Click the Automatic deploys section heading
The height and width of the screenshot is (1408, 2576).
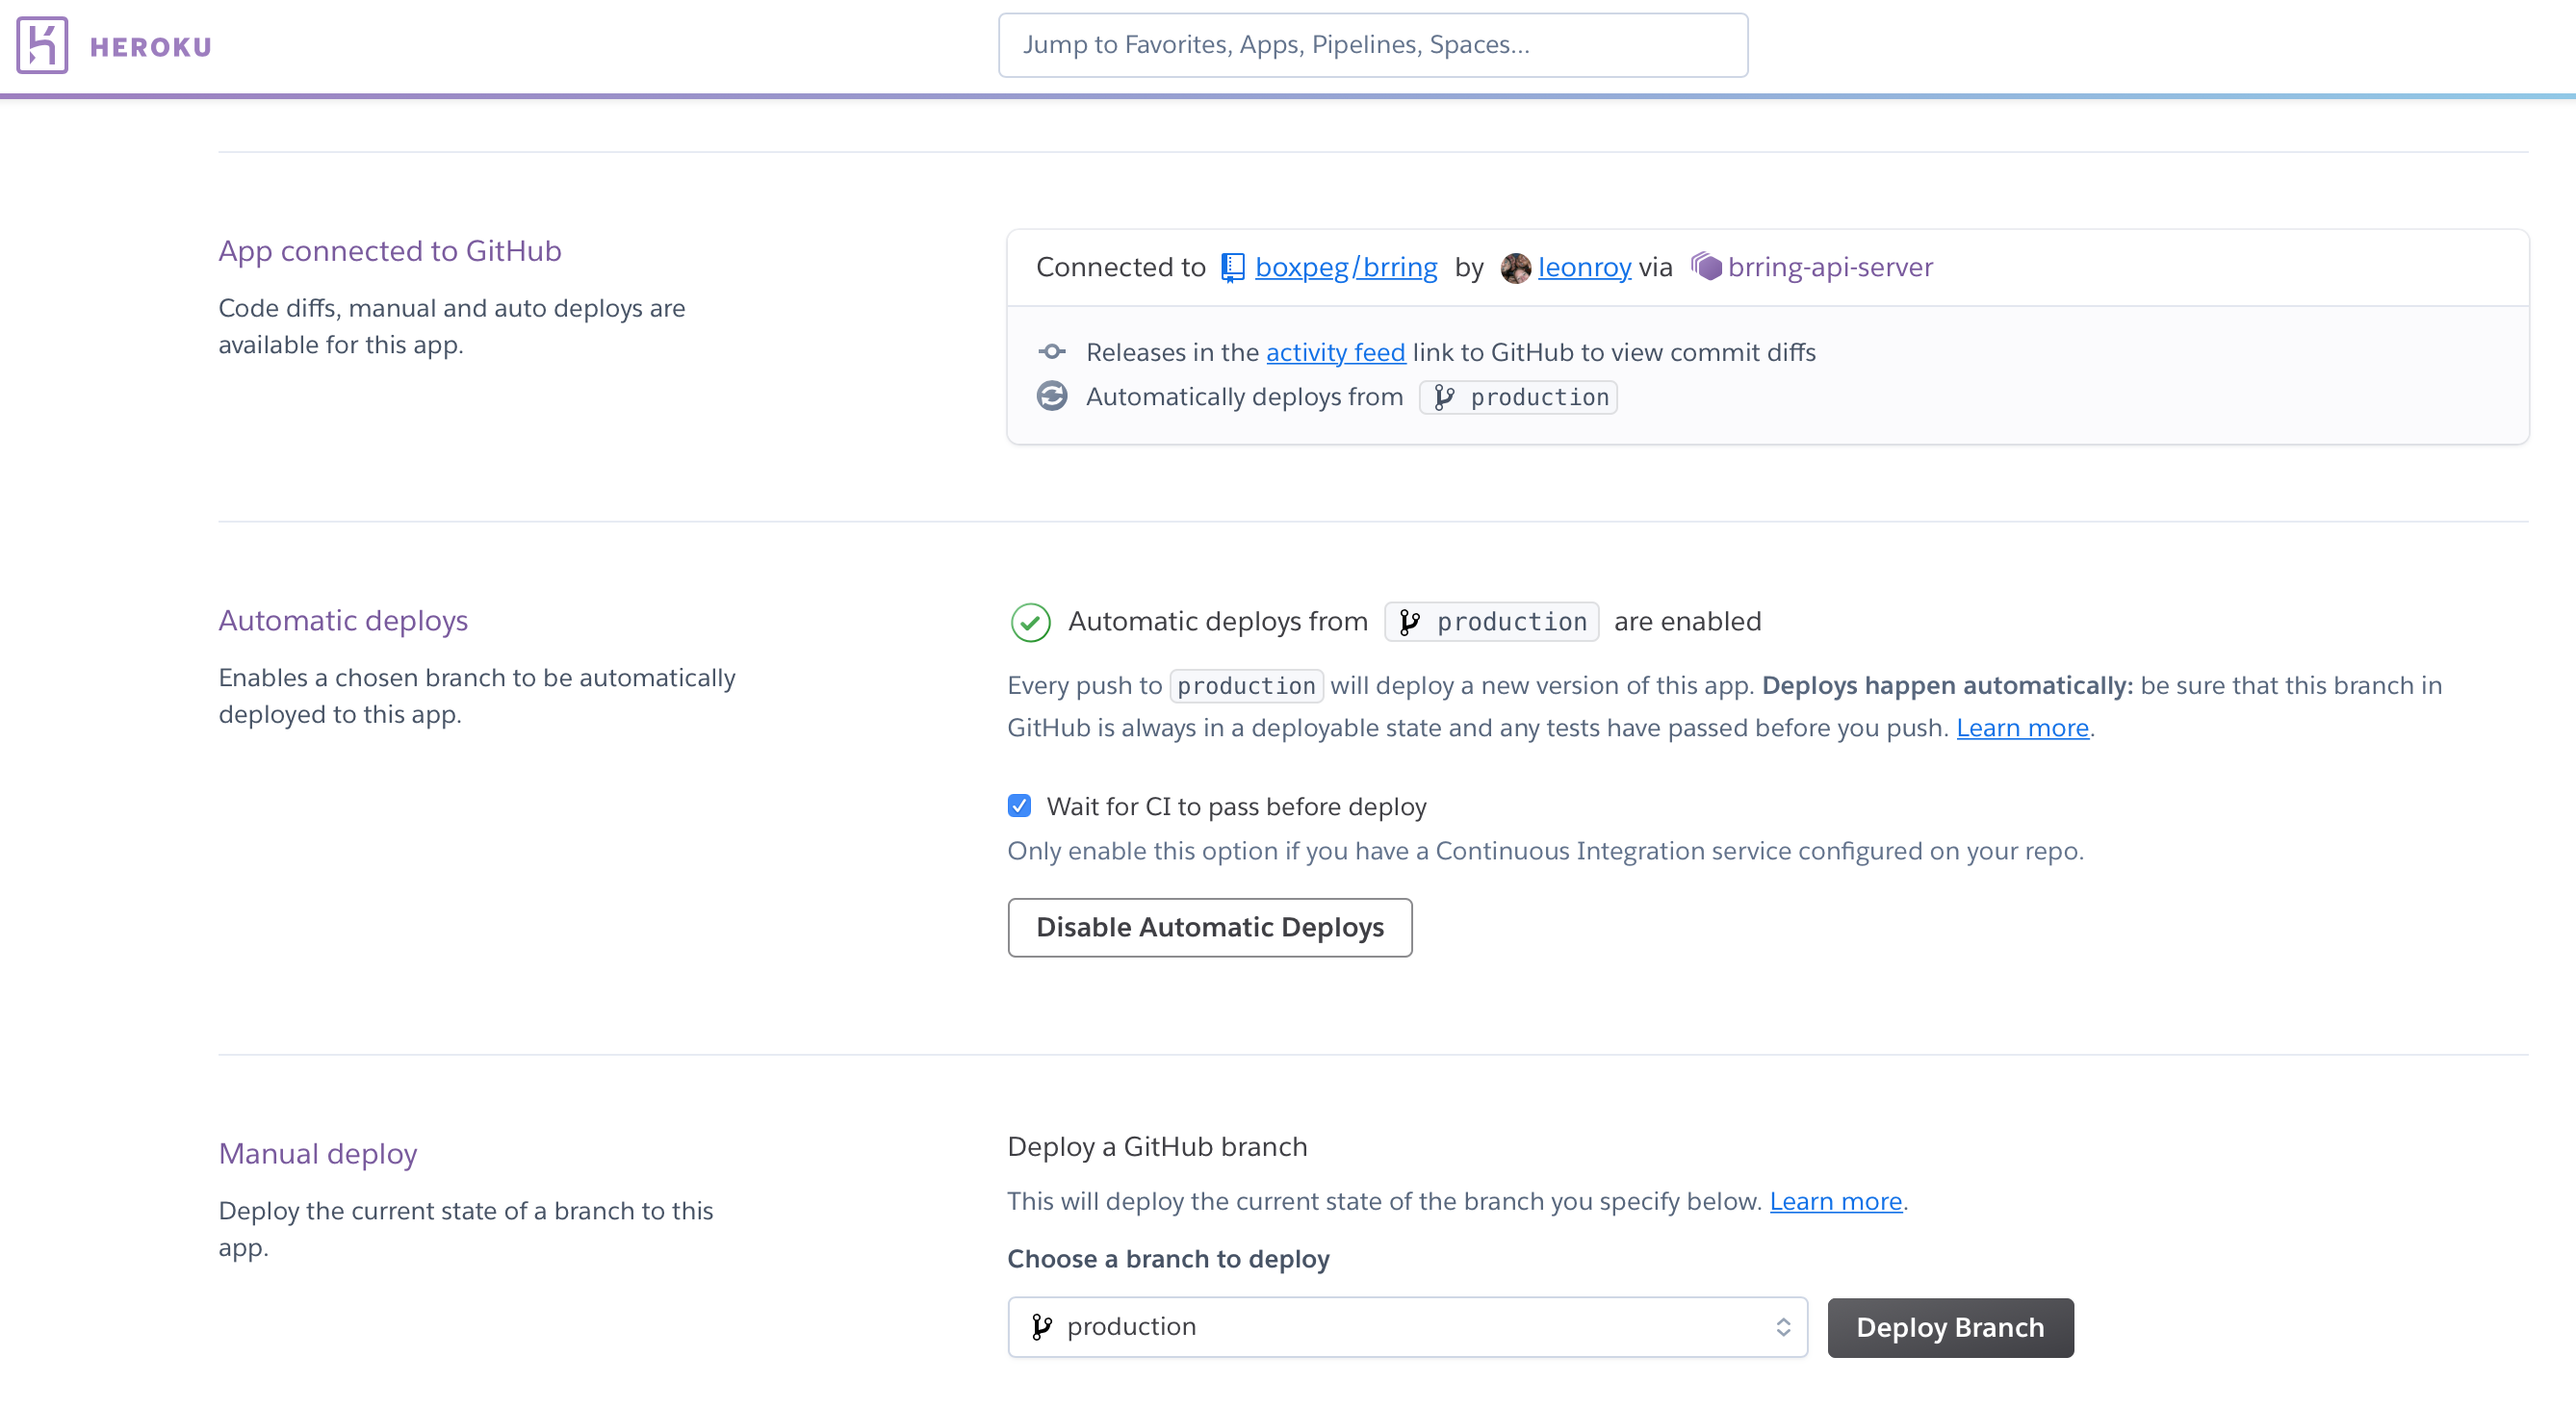tap(343, 621)
